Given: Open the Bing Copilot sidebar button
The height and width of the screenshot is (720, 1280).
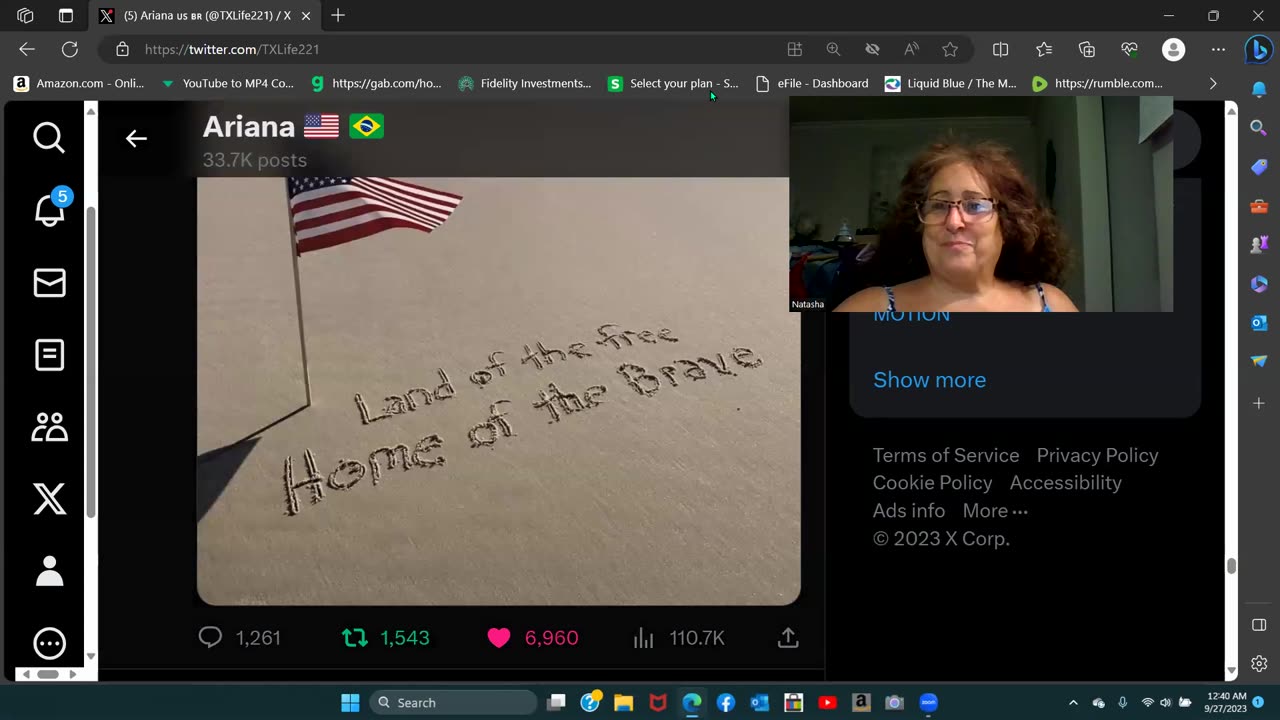Looking at the screenshot, I should tap(1259, 50).
